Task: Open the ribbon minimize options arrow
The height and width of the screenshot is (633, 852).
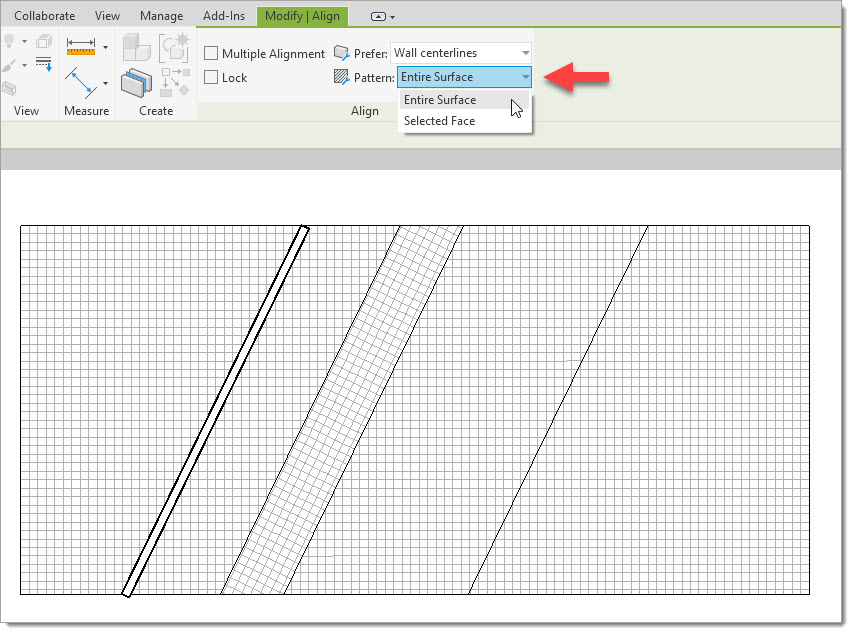Action: coord(392,17)
